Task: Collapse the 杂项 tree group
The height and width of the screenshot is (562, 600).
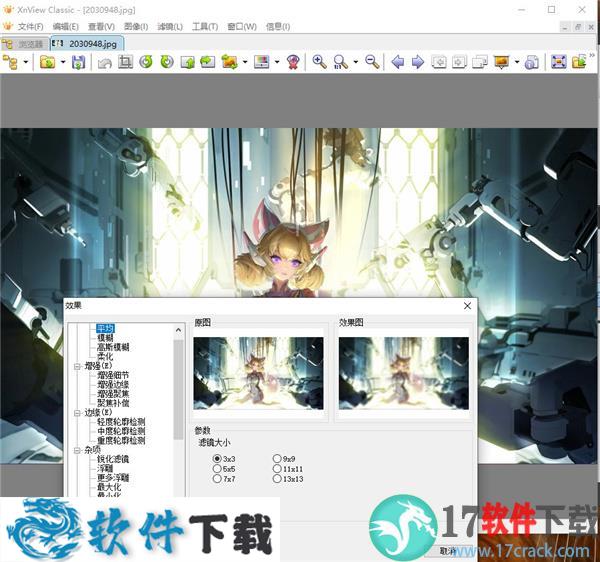Action: (77, 450)
